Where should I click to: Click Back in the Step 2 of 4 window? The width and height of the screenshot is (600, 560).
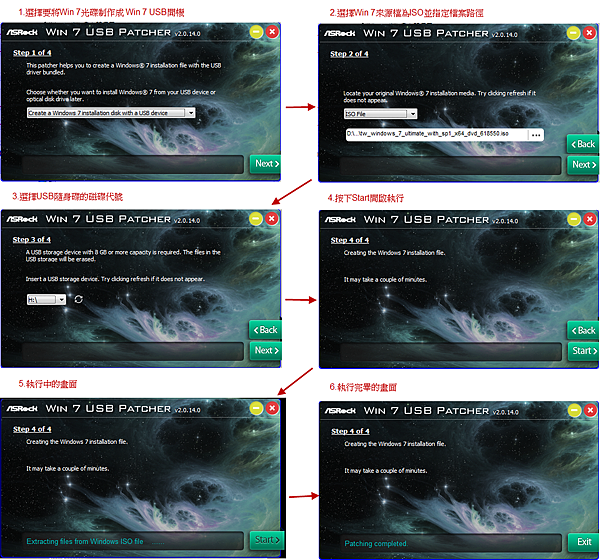coord(583,144)
